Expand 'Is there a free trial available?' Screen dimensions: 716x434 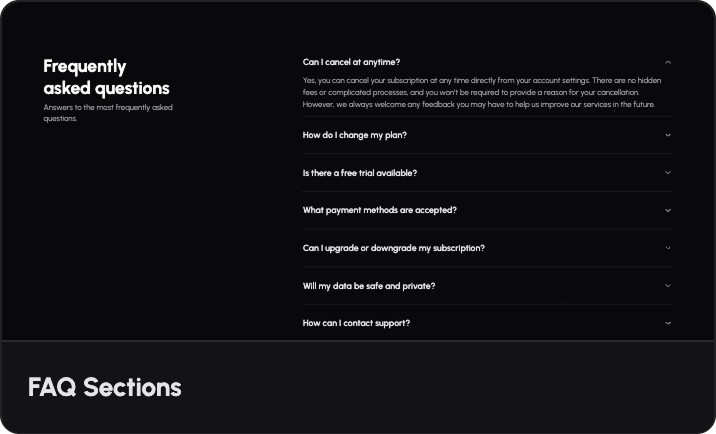pos(359,173)
